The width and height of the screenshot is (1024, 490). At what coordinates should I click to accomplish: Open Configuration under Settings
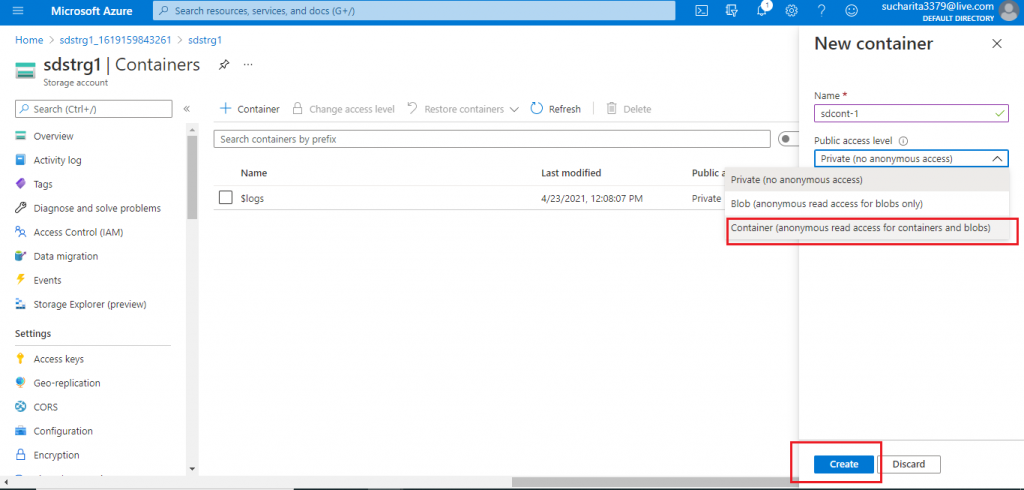tap(63, 431)
